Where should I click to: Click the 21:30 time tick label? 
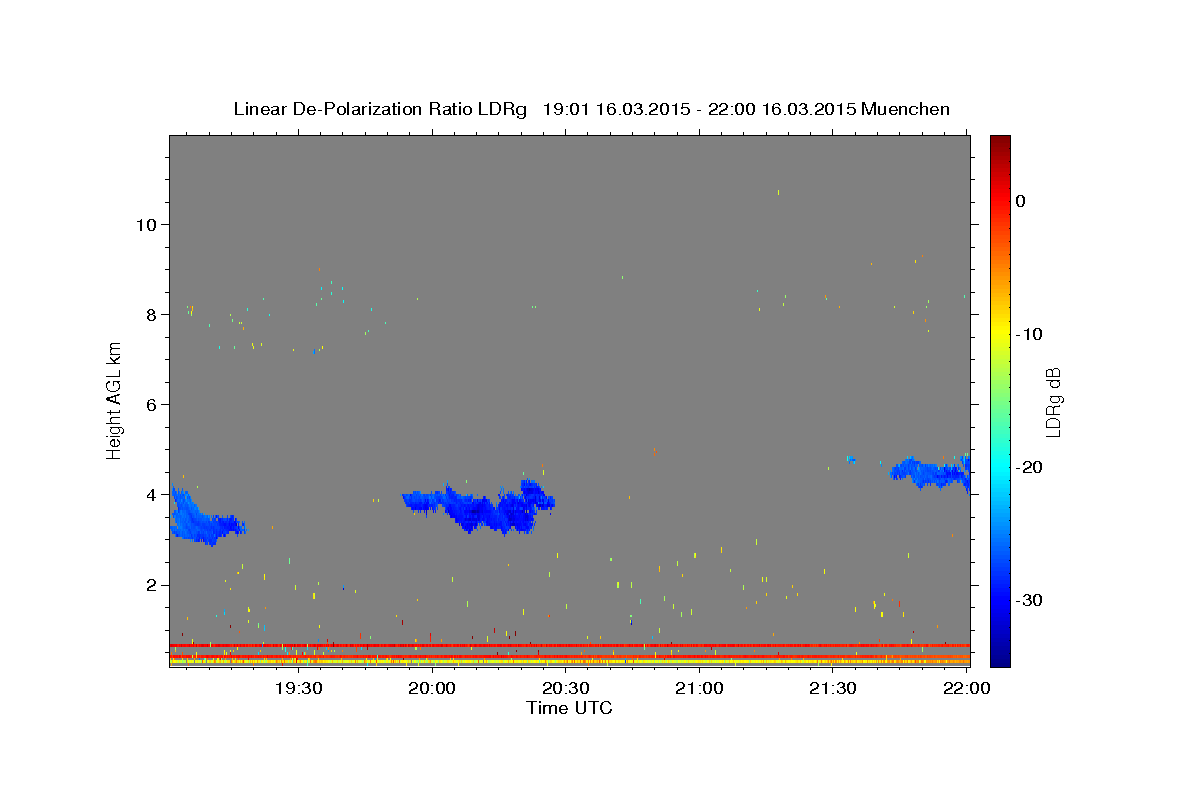click(x=833, y=688)
